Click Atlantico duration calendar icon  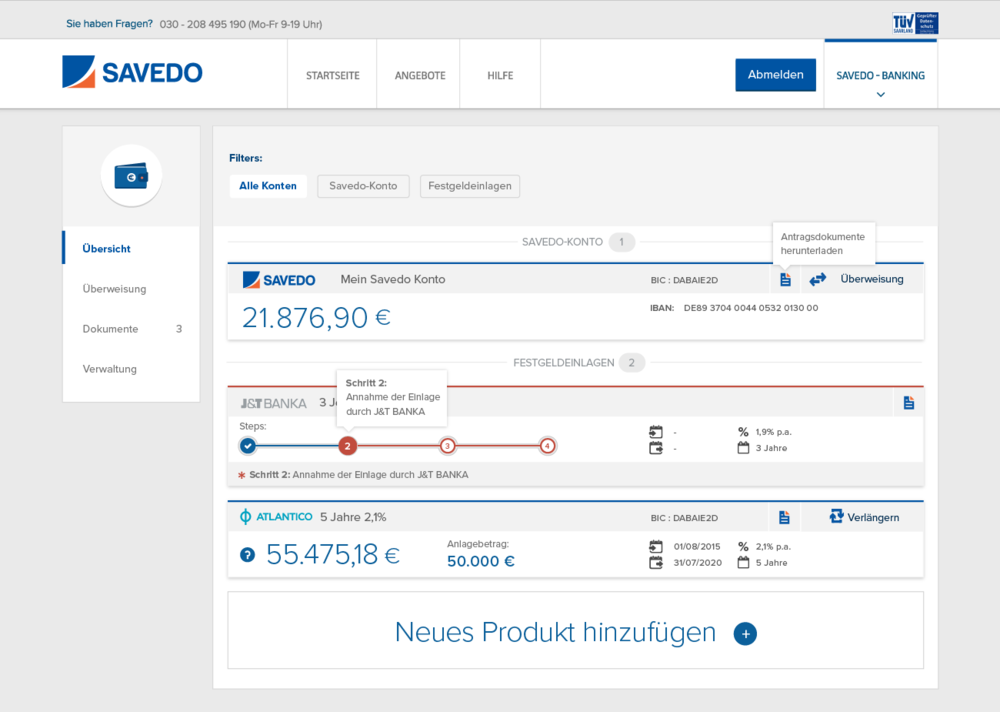[x=743, y=563]
